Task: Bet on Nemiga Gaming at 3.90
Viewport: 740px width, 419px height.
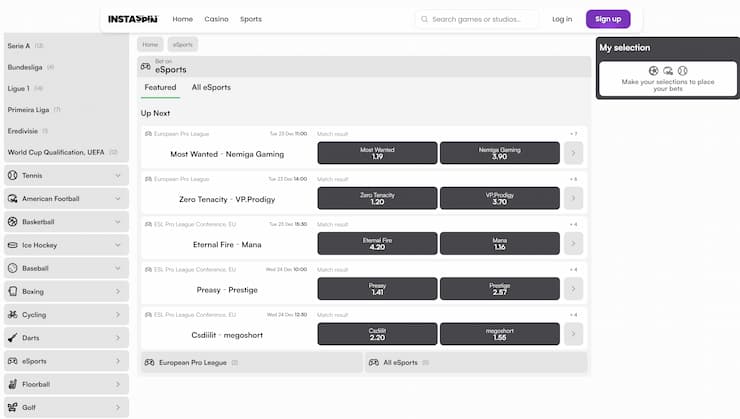Action: (500, 153)
